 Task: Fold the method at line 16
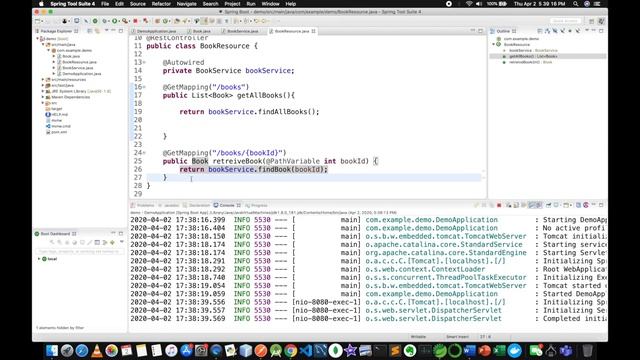click(x=144, y=87)
